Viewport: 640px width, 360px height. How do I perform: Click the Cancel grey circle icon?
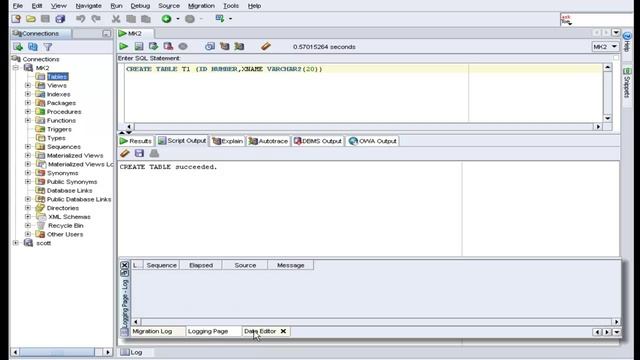pos(183,47)
